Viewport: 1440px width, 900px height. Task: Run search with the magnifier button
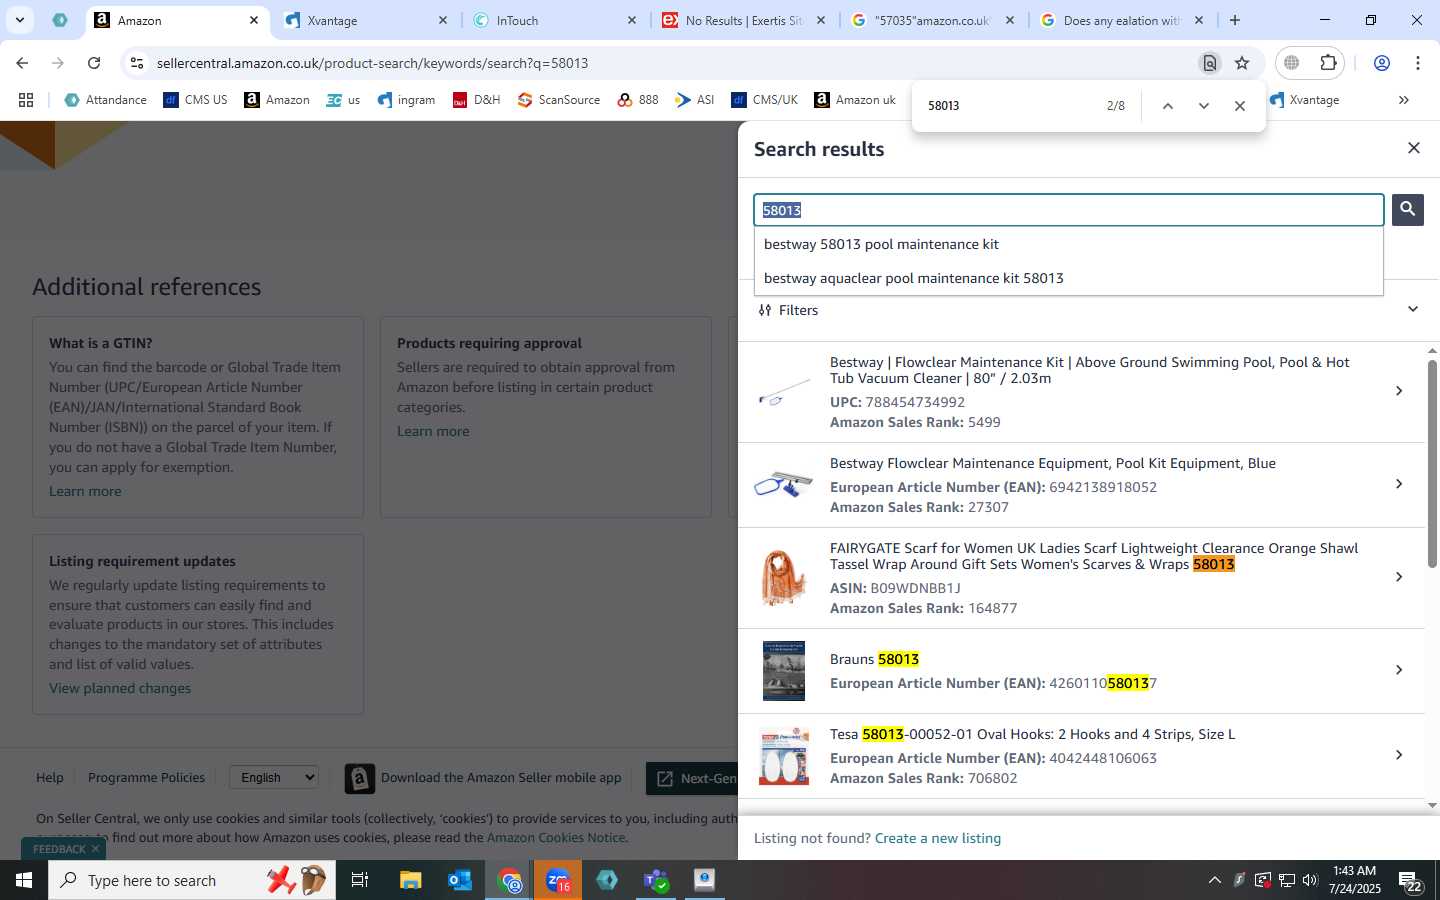(1407, 209)
